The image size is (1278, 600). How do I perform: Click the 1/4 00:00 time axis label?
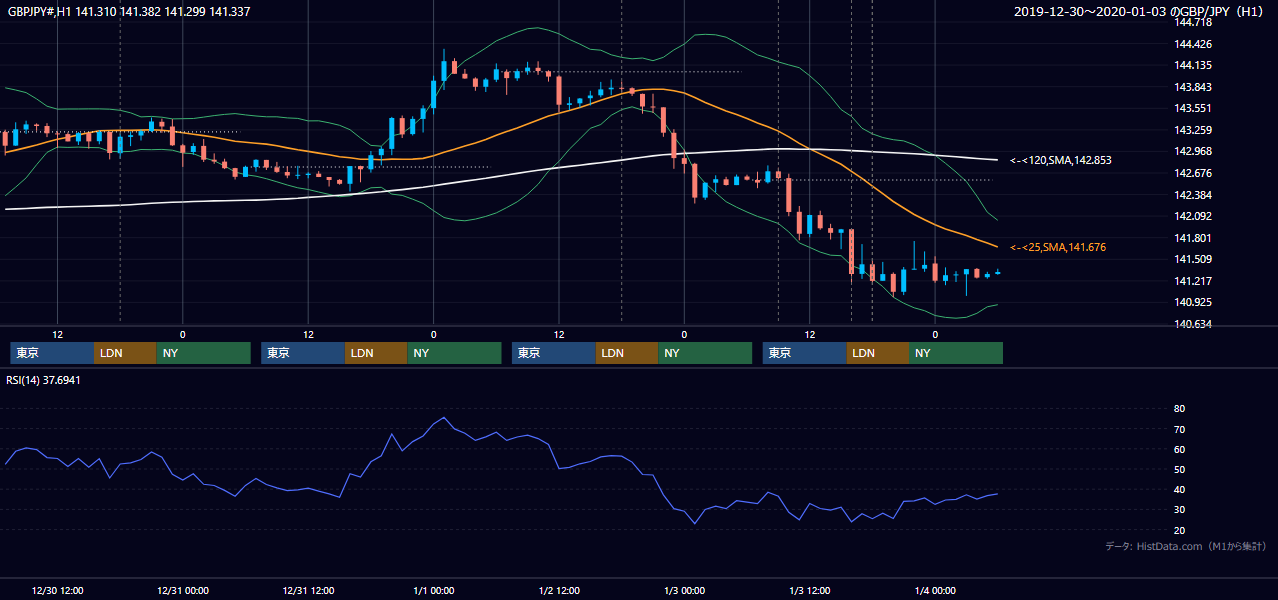(x=935, y=590)
